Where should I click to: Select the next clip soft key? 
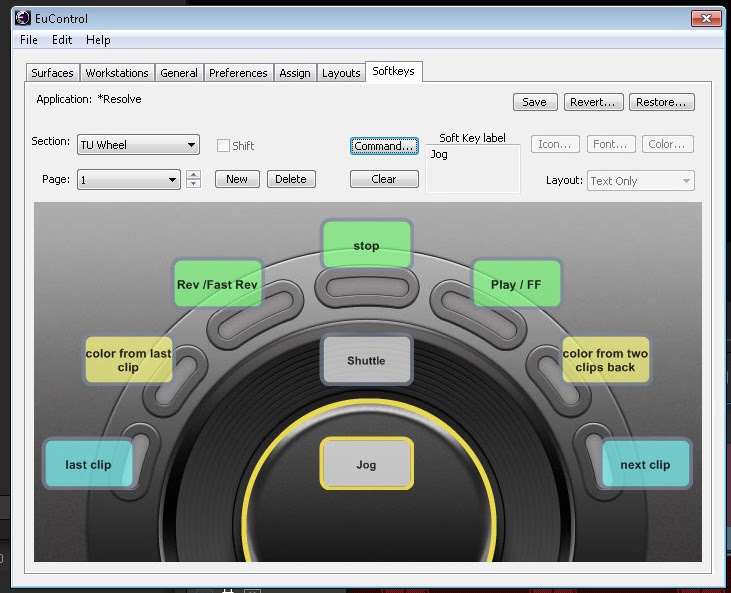(x=645, y=464)
